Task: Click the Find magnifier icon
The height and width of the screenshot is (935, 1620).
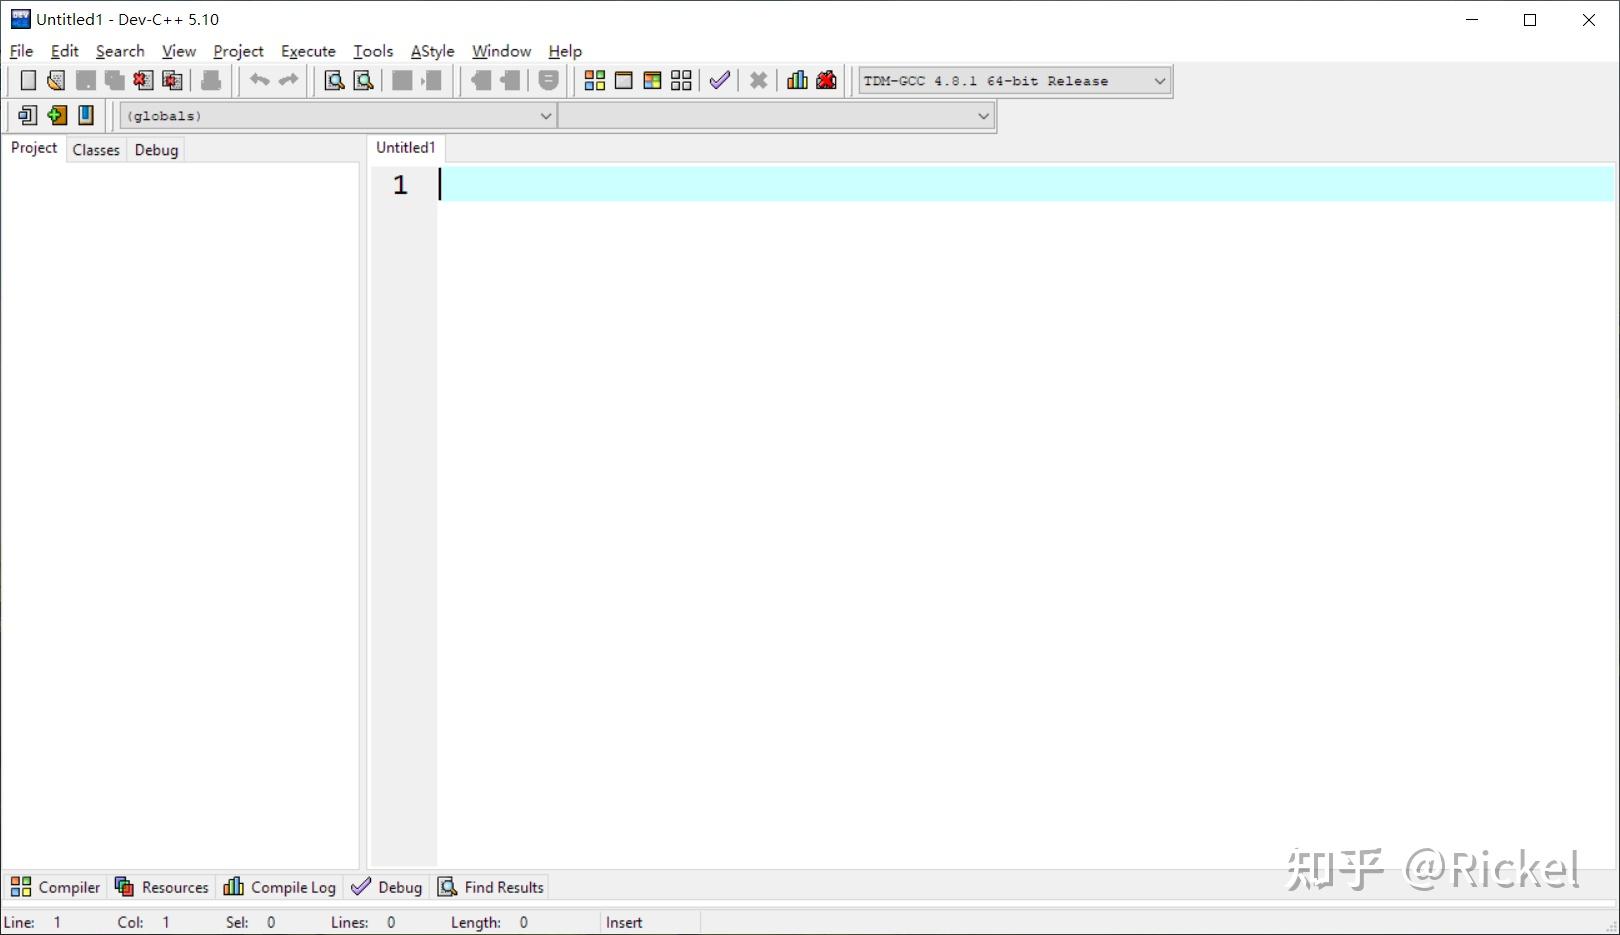Action: point(334,81)
